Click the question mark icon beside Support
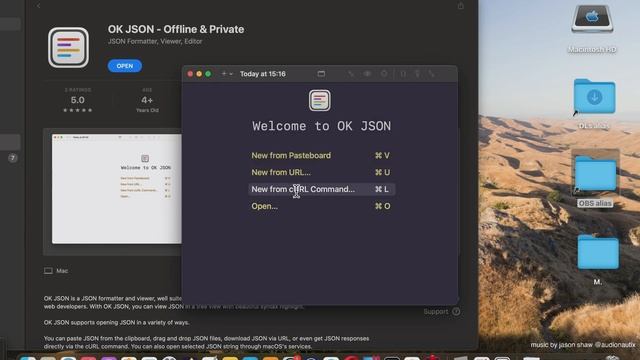The image size is (640, 360). pos(456,311)
